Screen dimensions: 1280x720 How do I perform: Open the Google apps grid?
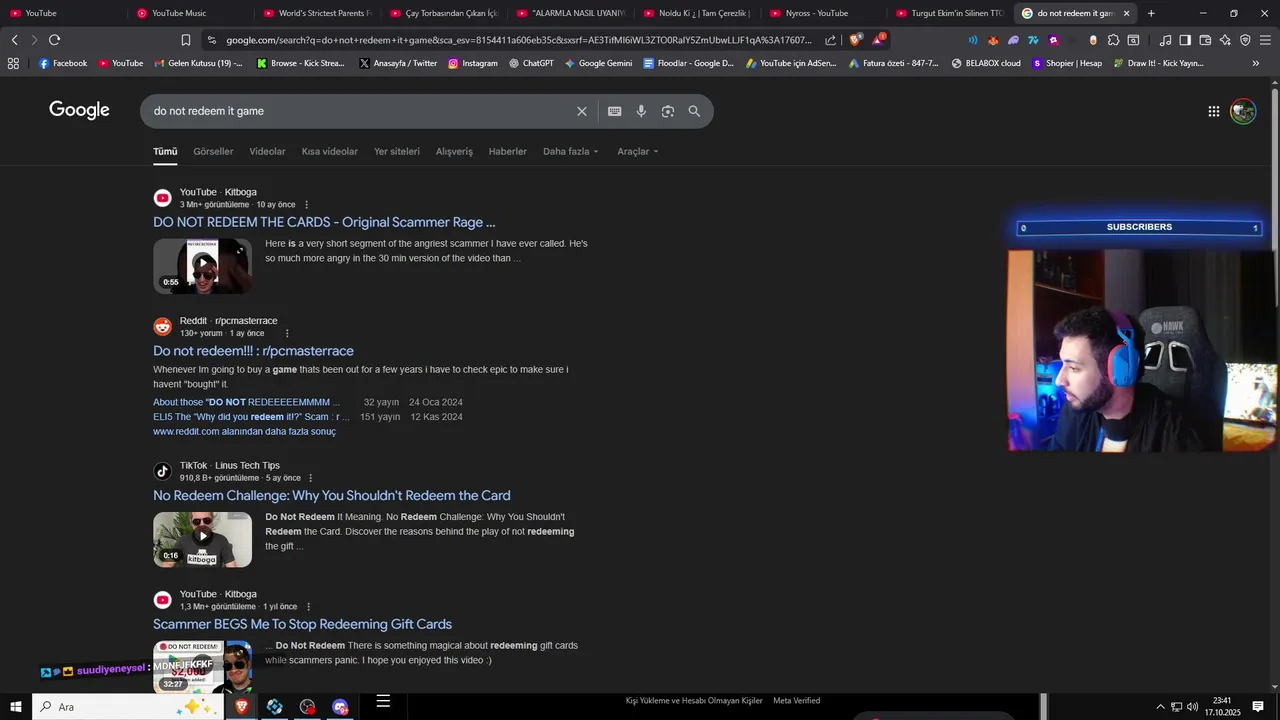click(1213, 112)
